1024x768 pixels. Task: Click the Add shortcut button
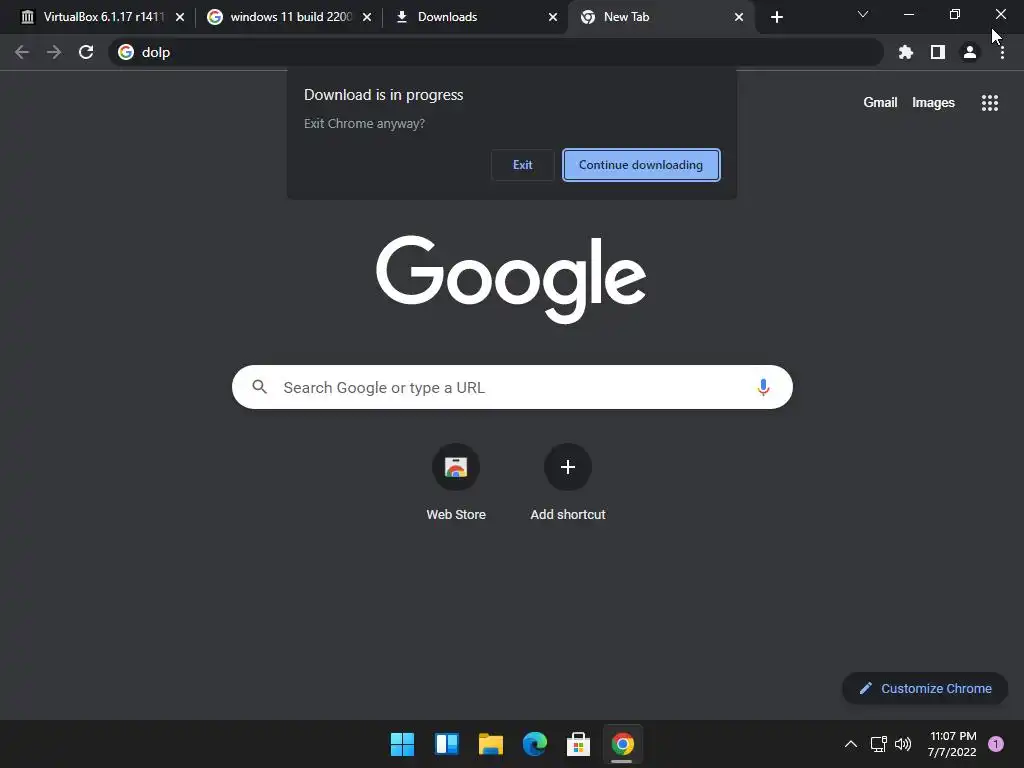[x=568, y=482]
